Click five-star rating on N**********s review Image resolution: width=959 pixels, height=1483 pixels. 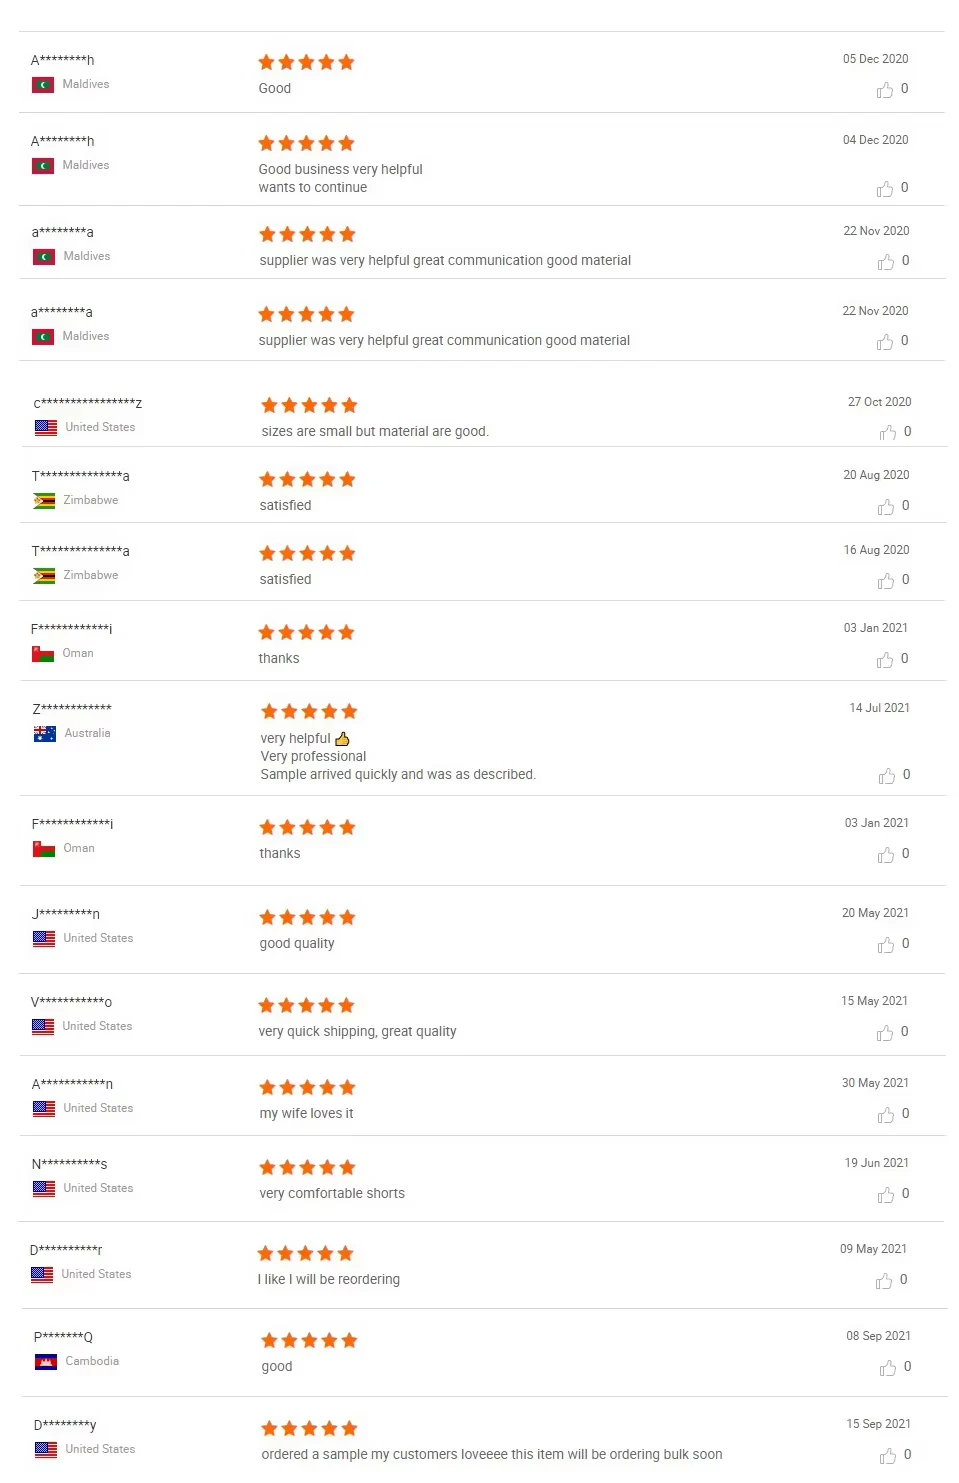307,1167
